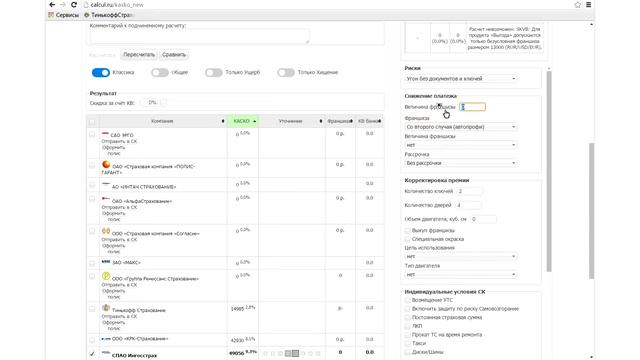Focus the Количество ключей field

point(469,191)
